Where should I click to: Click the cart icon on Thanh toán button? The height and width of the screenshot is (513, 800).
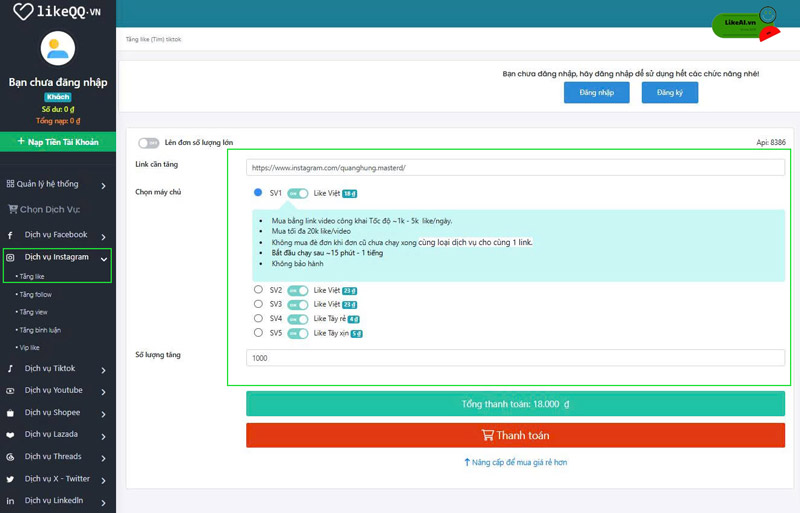[488, 435]
